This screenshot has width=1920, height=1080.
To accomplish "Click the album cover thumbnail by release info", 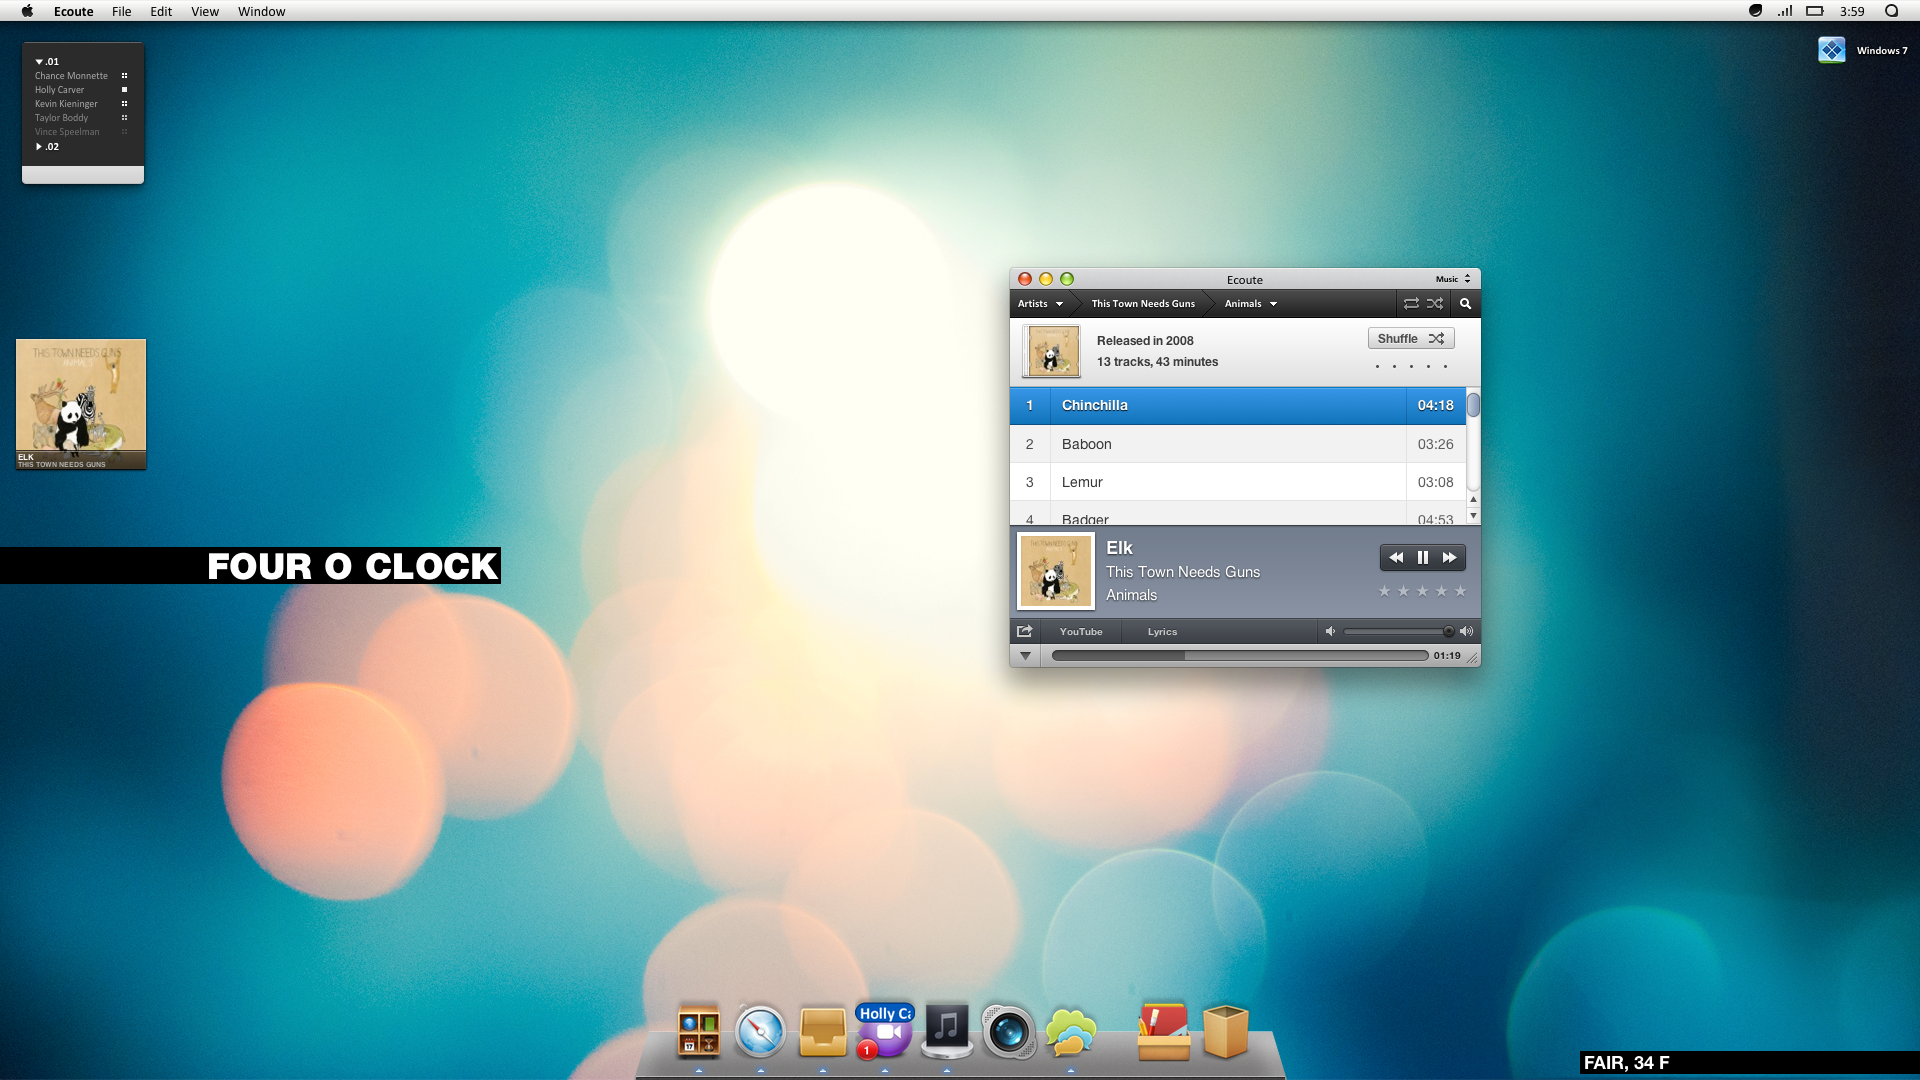I will [1051, 351].
